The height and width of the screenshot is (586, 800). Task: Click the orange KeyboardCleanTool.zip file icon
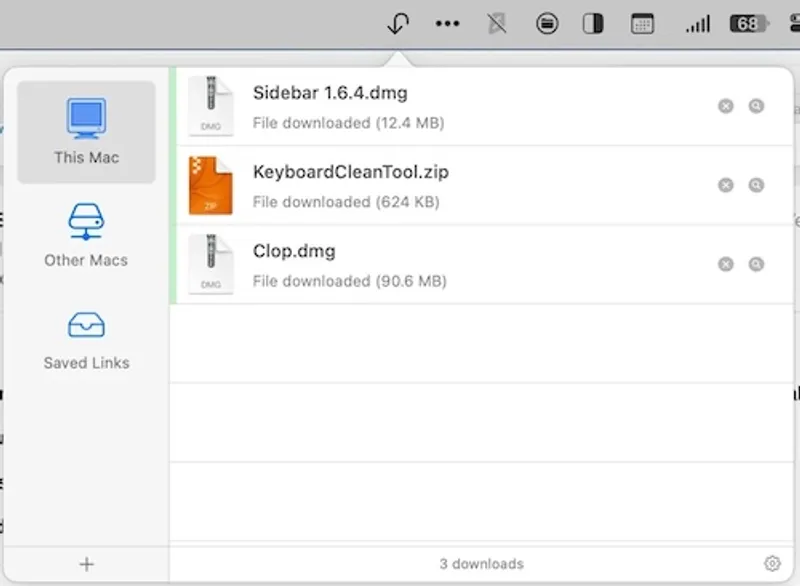(x=211, y=185)
